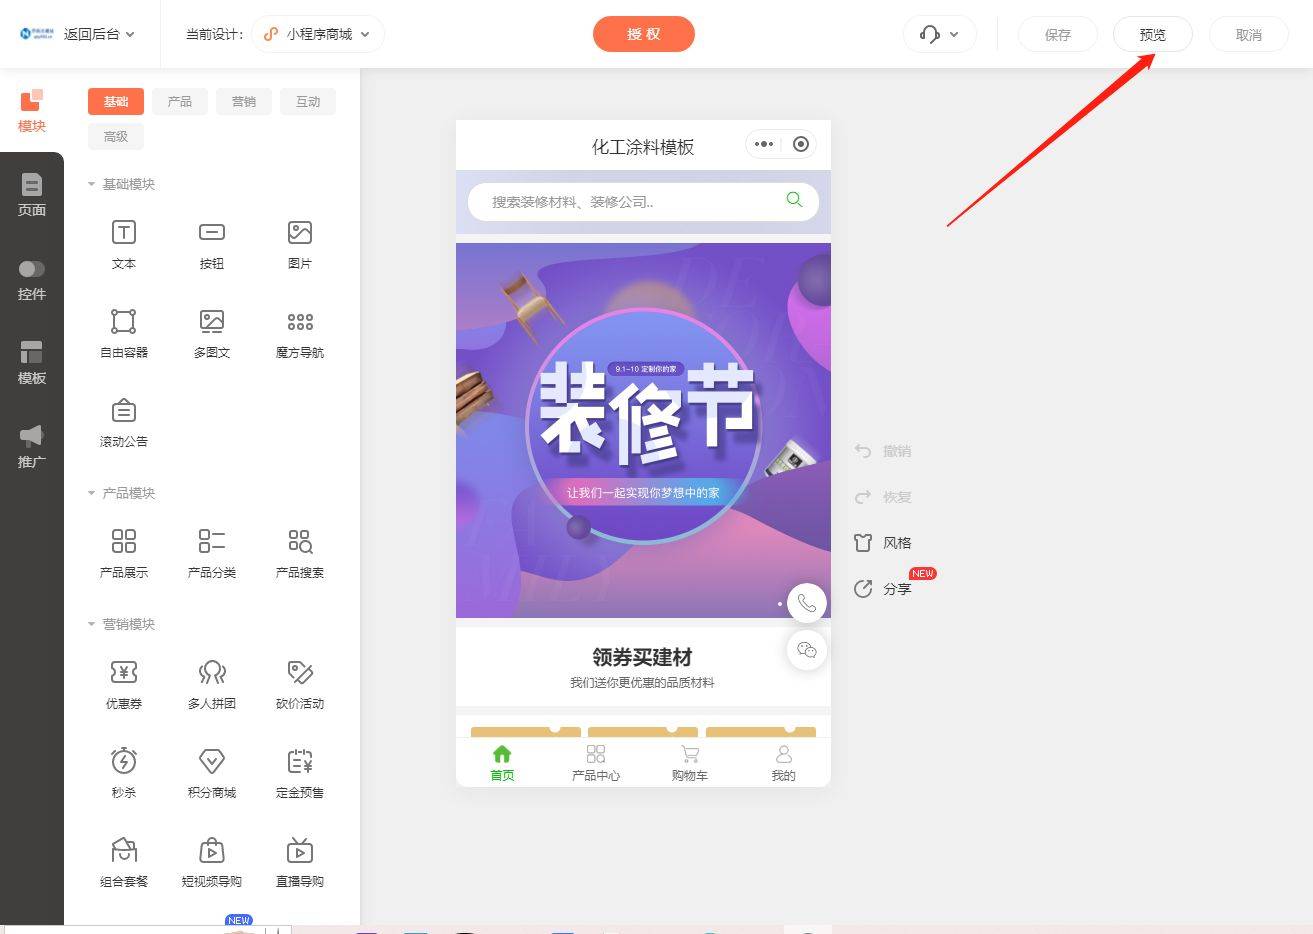Click the phone call floating icon
Image resolution: width=1313 pixels, height=934 pixels.
pyautogui.click(x=806, y=603)
